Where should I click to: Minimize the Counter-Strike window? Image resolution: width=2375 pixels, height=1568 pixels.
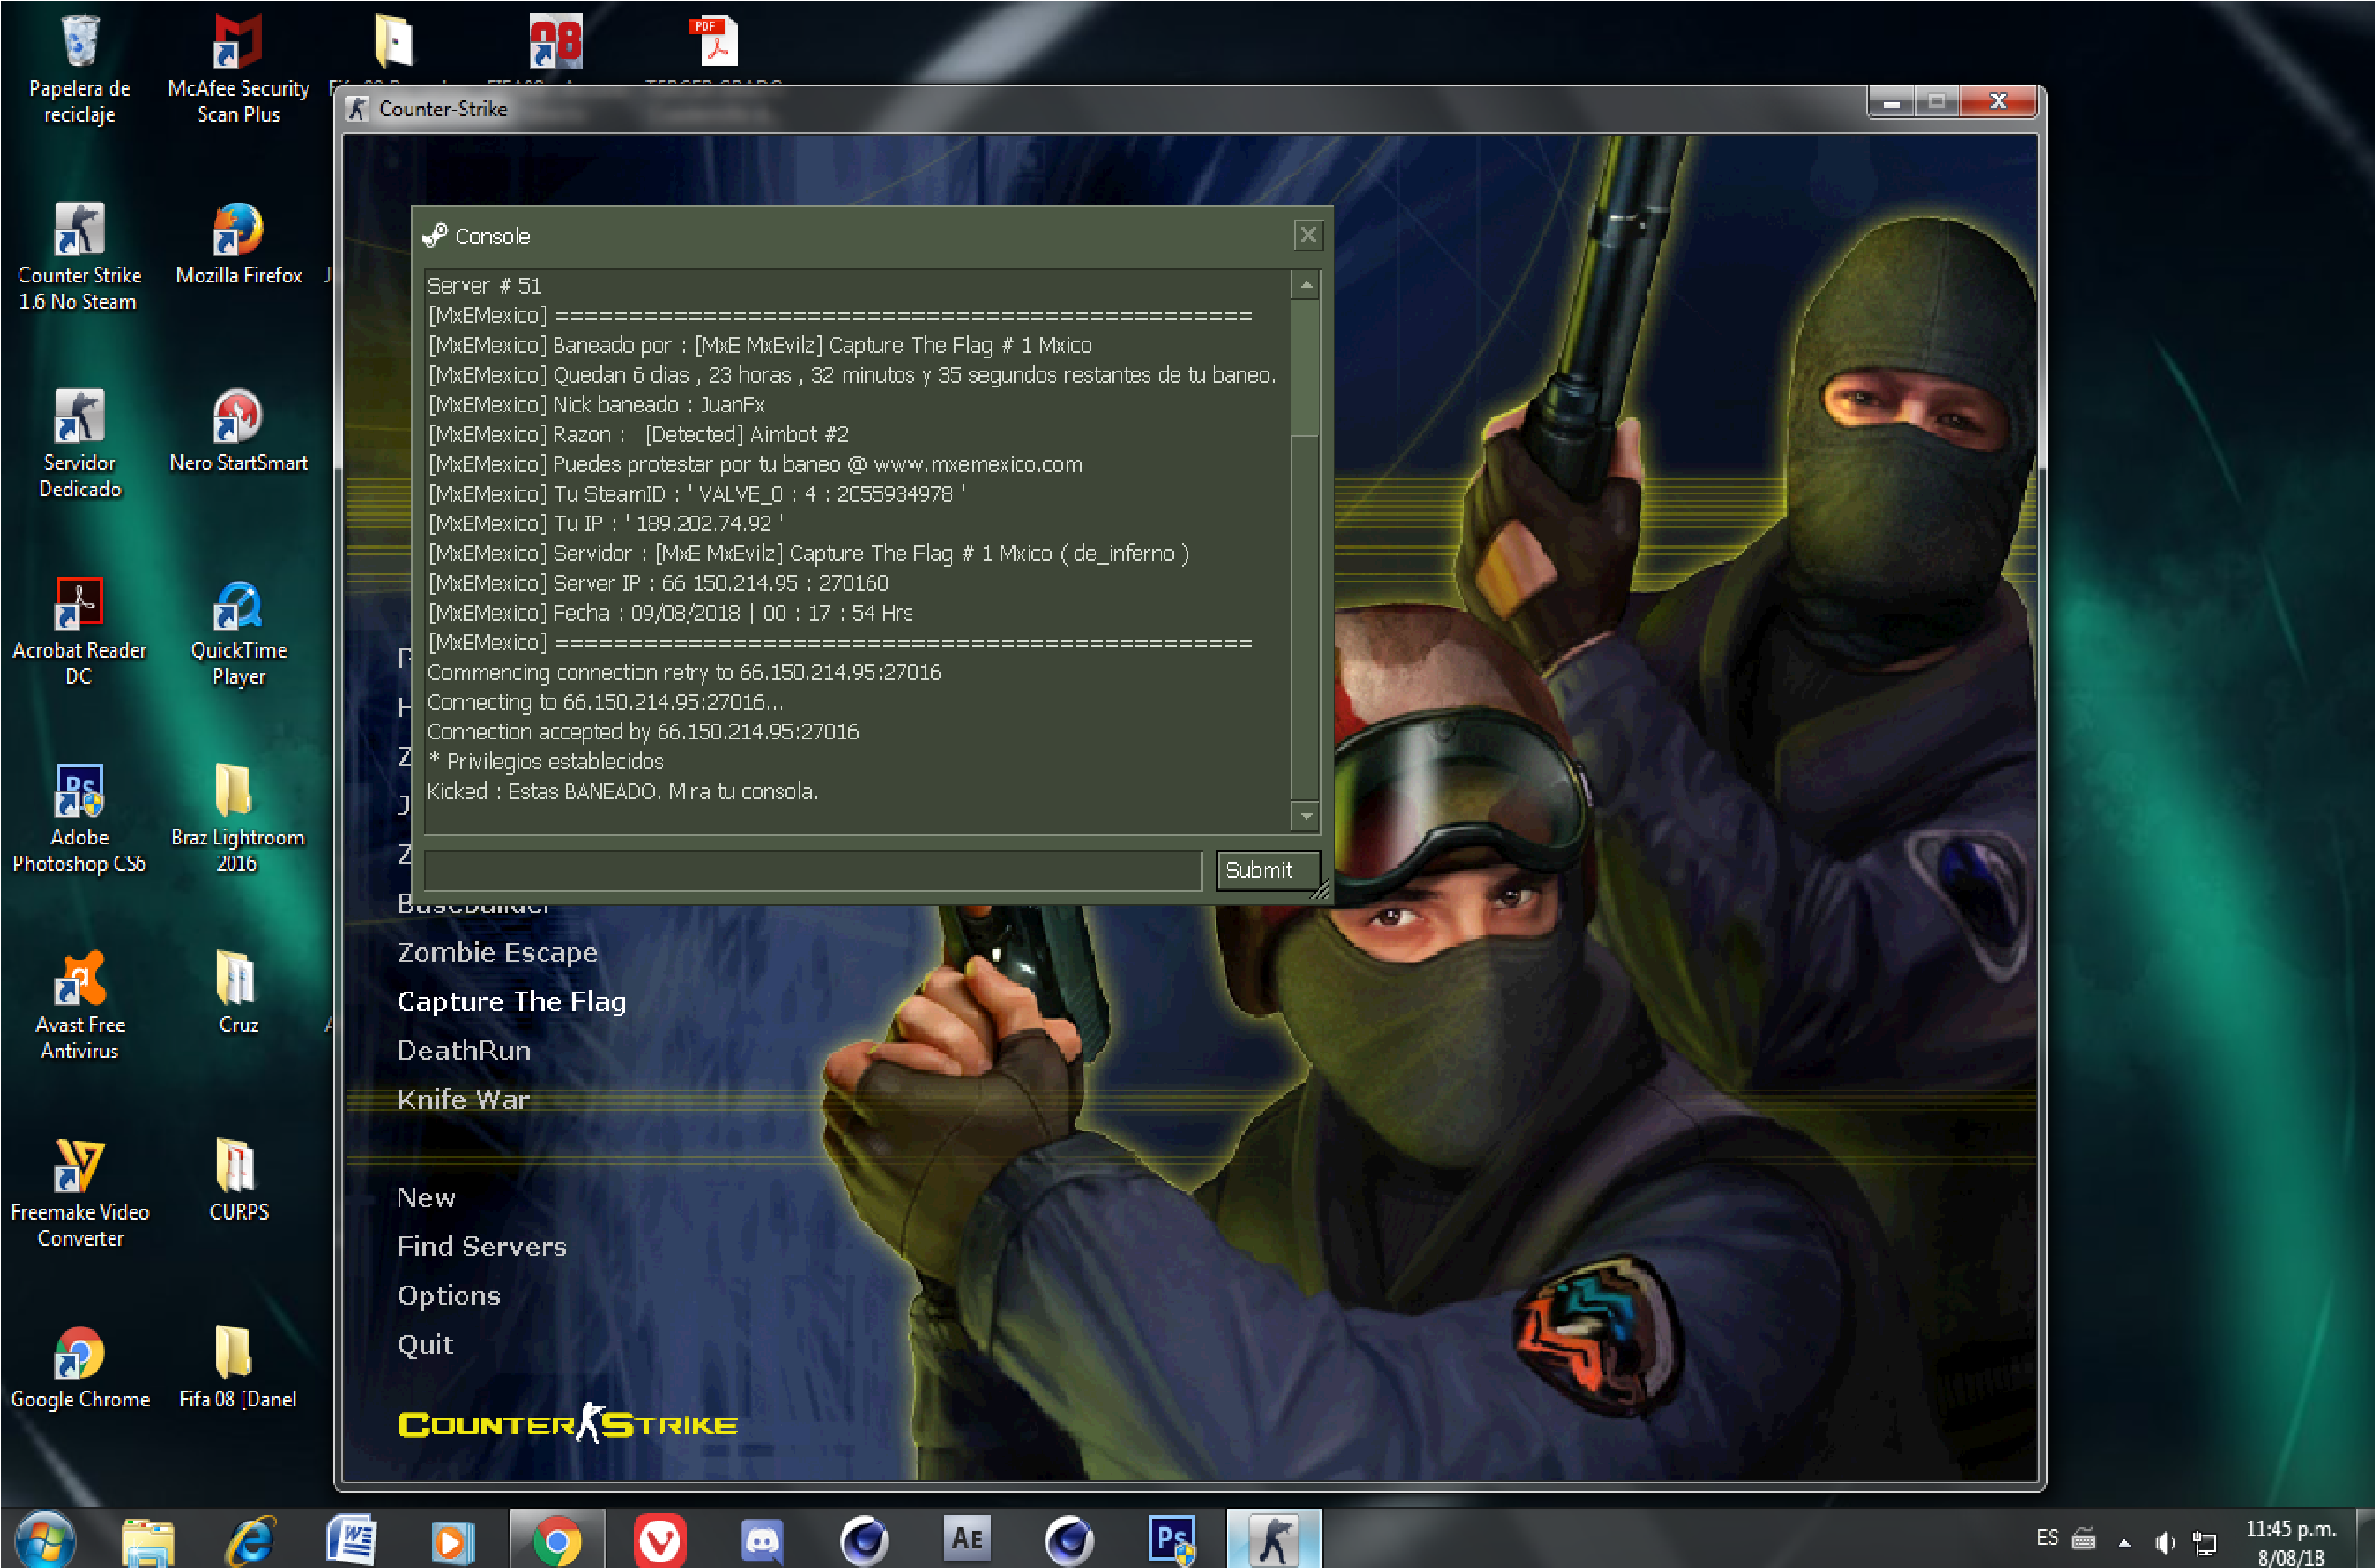point(1891,102)
